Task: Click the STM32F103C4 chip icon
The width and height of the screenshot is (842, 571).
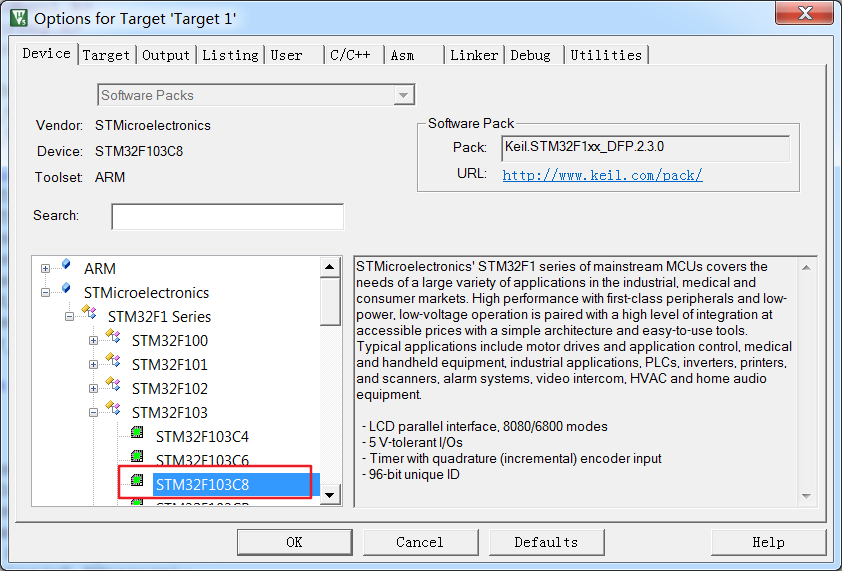Action: [137, 432]
